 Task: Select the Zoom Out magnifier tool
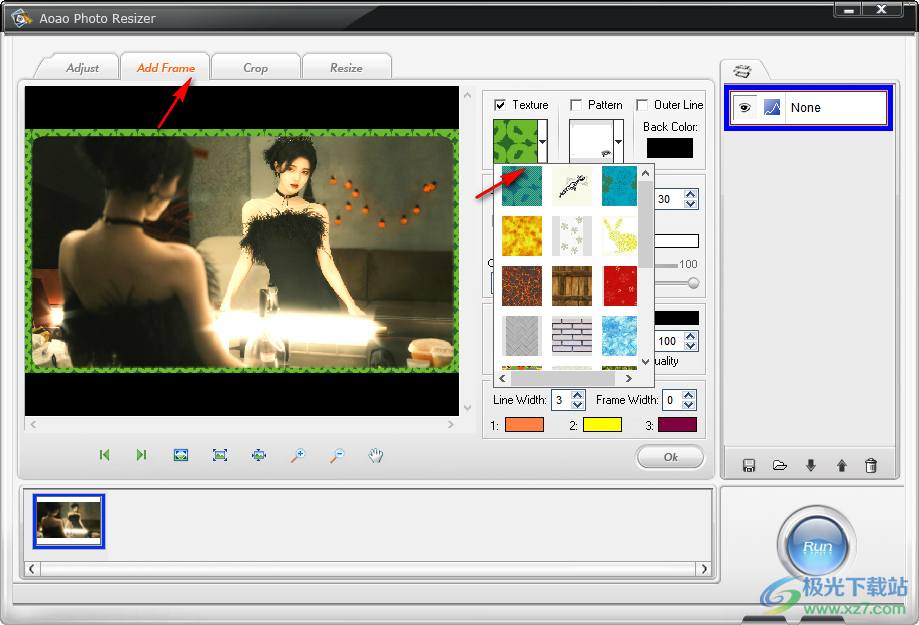click(336, 455)
